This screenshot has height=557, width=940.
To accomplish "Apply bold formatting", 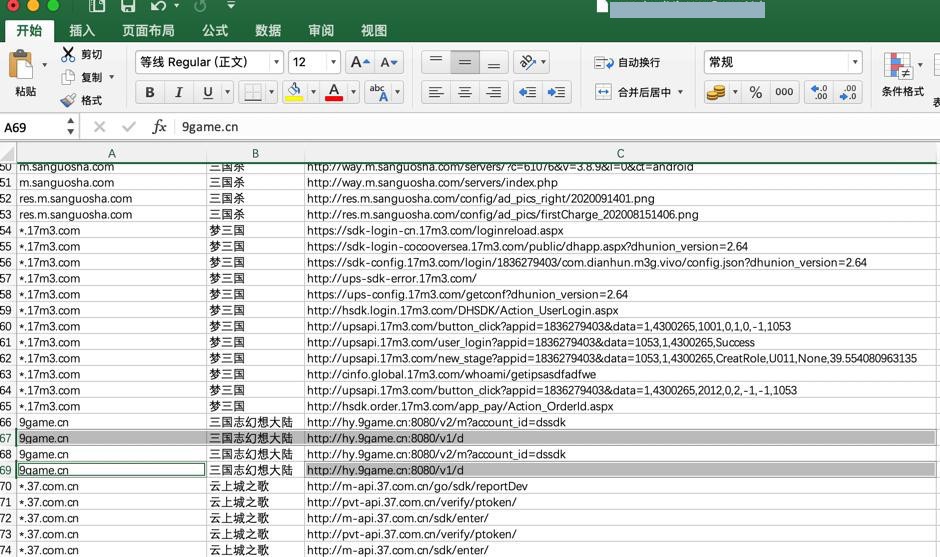I will tap(150, 92).
